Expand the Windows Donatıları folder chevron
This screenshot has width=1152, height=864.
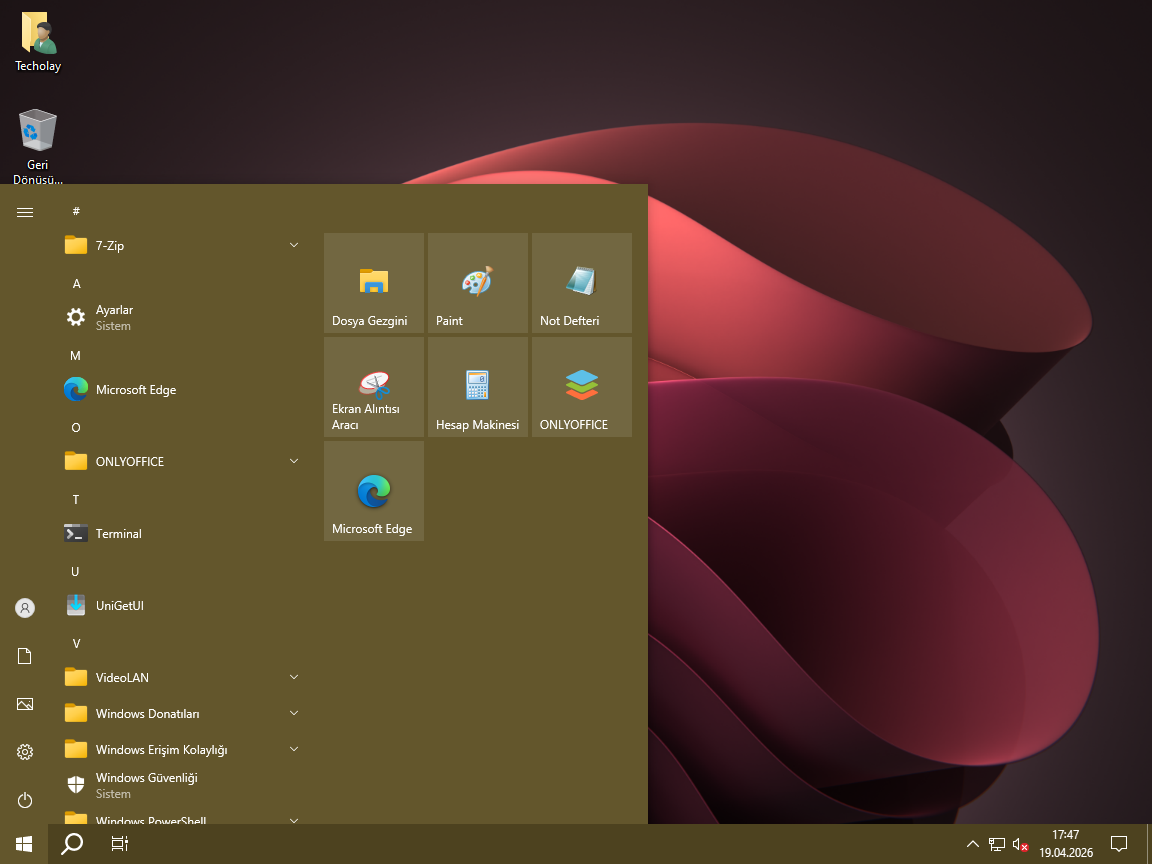[294, 713]
